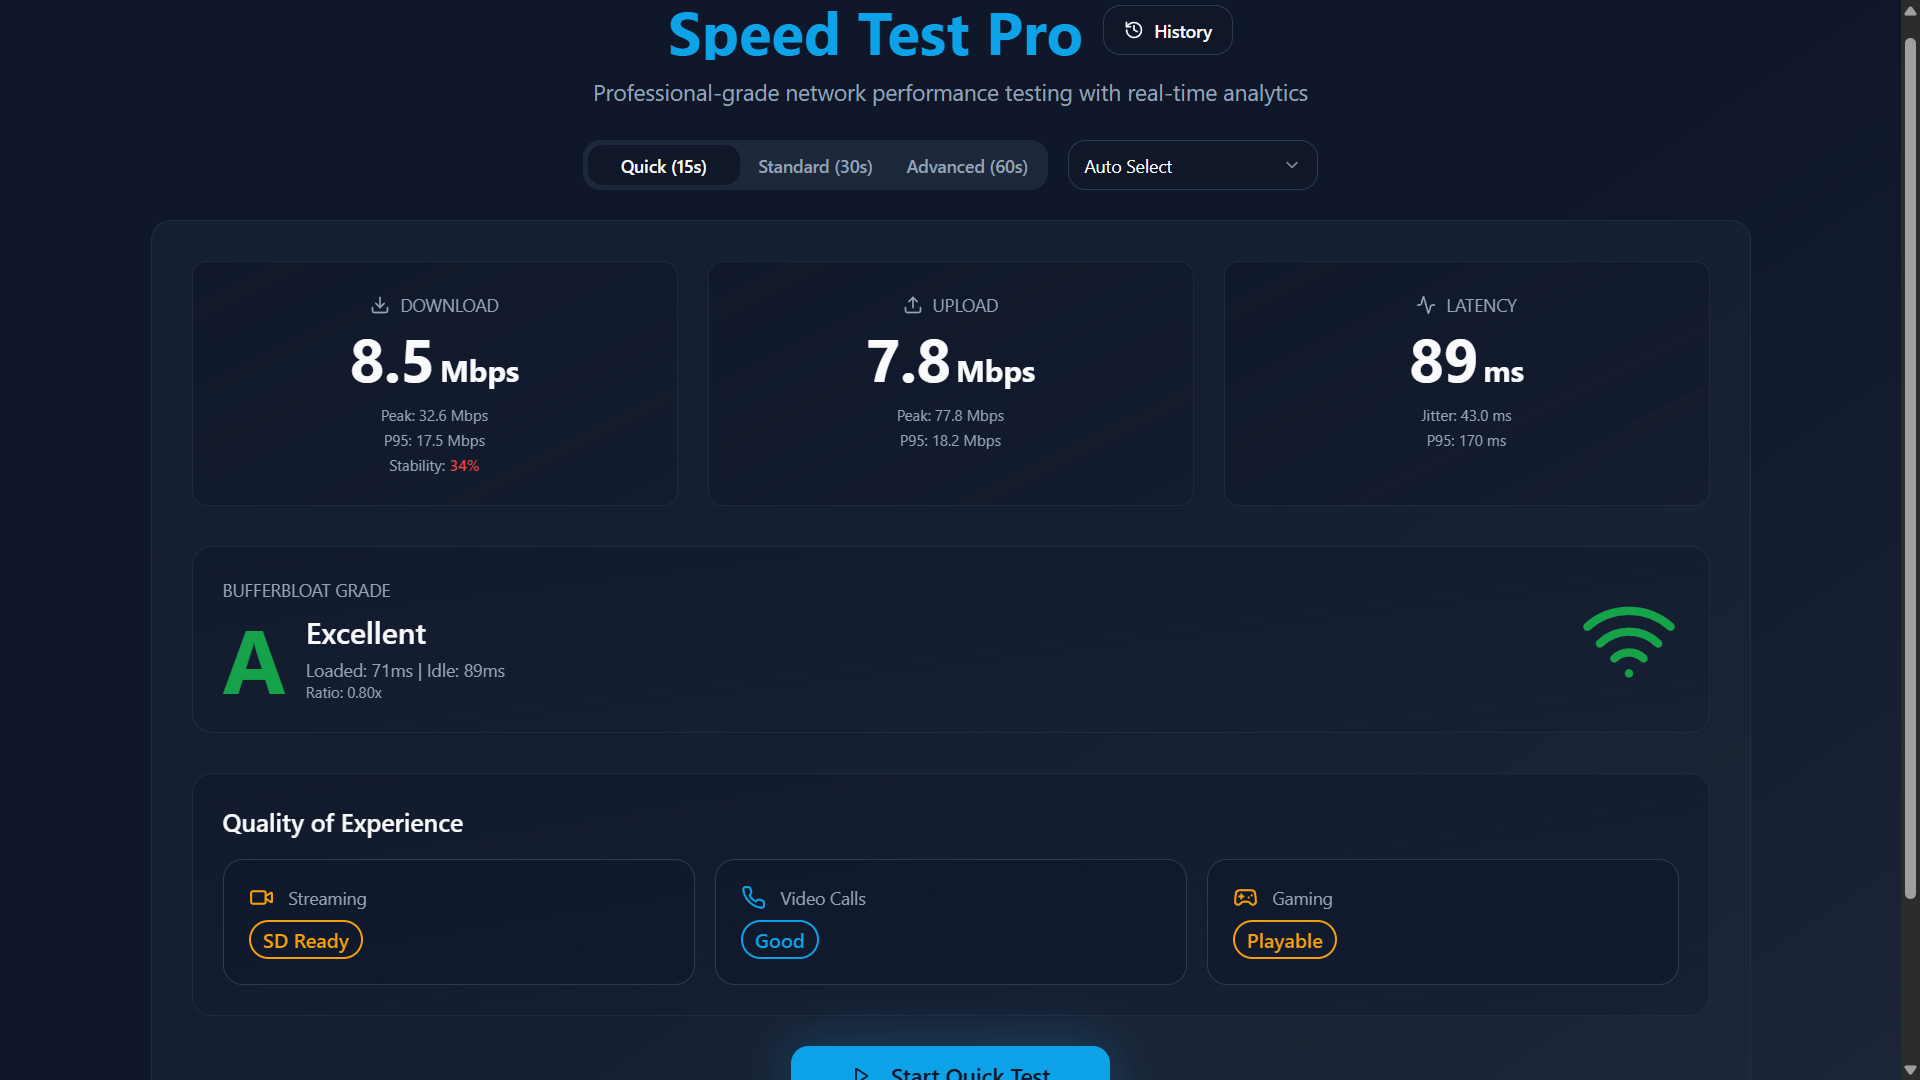Click the Video Calls phone icon
This screenshot has height=1080, width=1920.
(x=754, y=898)
